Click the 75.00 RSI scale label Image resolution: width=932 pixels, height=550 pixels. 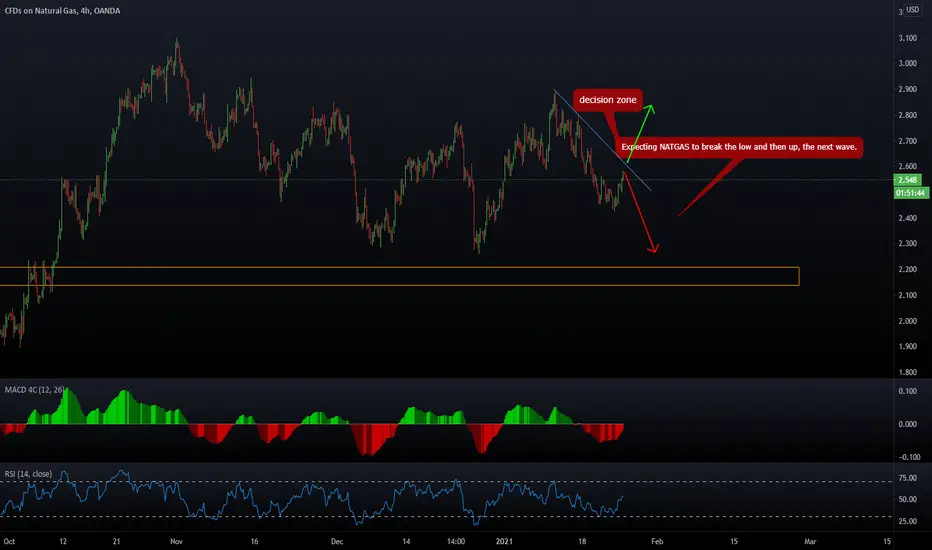[x=908, y=478]
